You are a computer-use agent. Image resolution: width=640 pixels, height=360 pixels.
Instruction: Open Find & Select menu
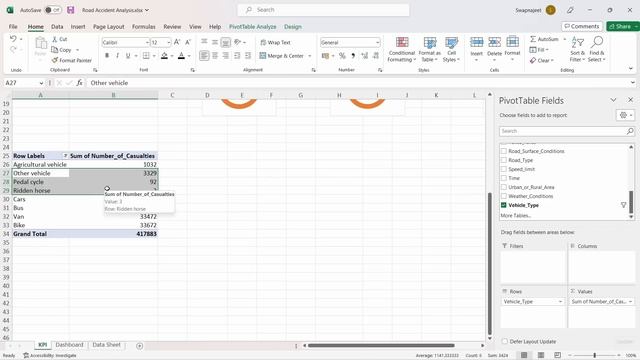pyautogui.click(x=597, y=49)
